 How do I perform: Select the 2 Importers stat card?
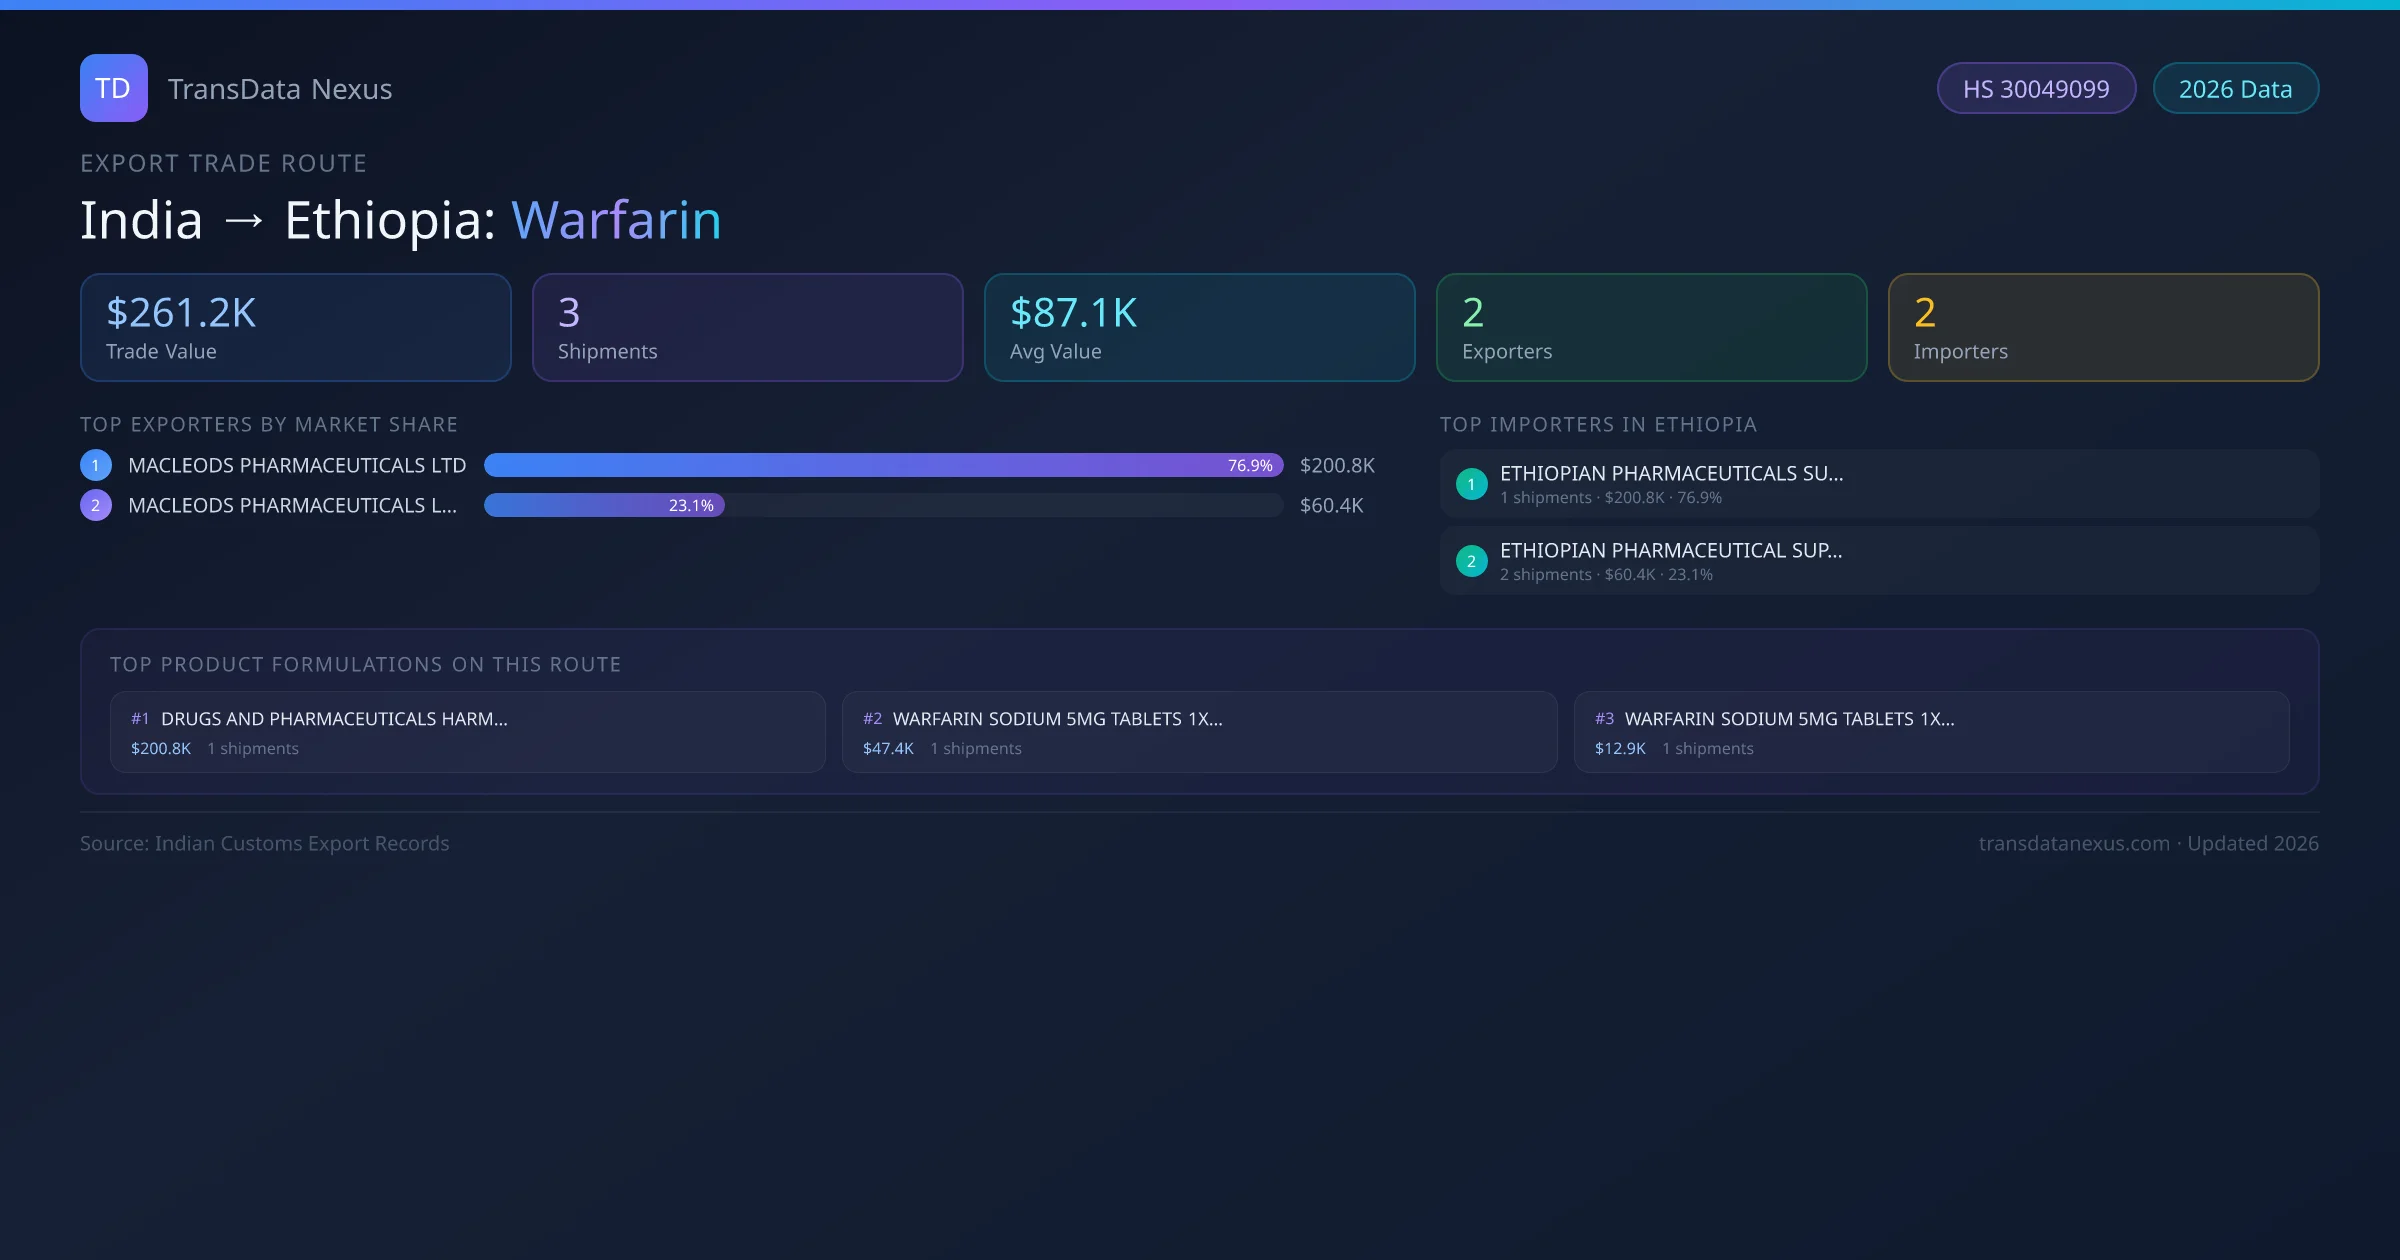coord(2103,328)
